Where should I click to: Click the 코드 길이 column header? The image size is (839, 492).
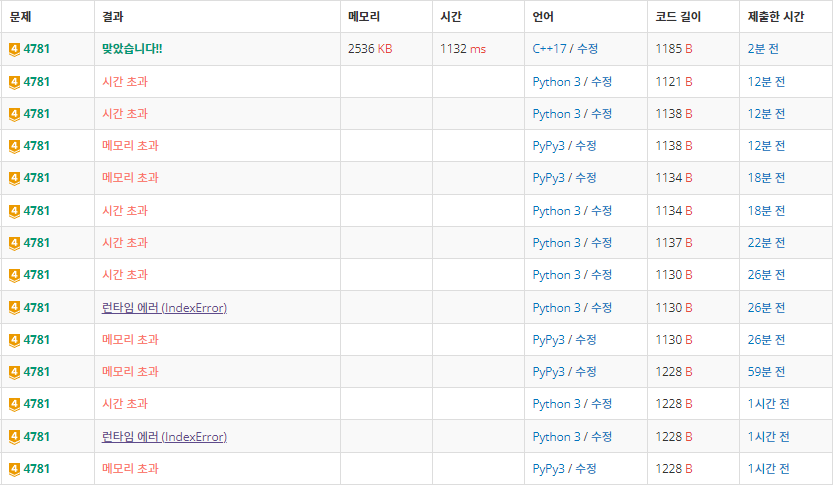678,17
